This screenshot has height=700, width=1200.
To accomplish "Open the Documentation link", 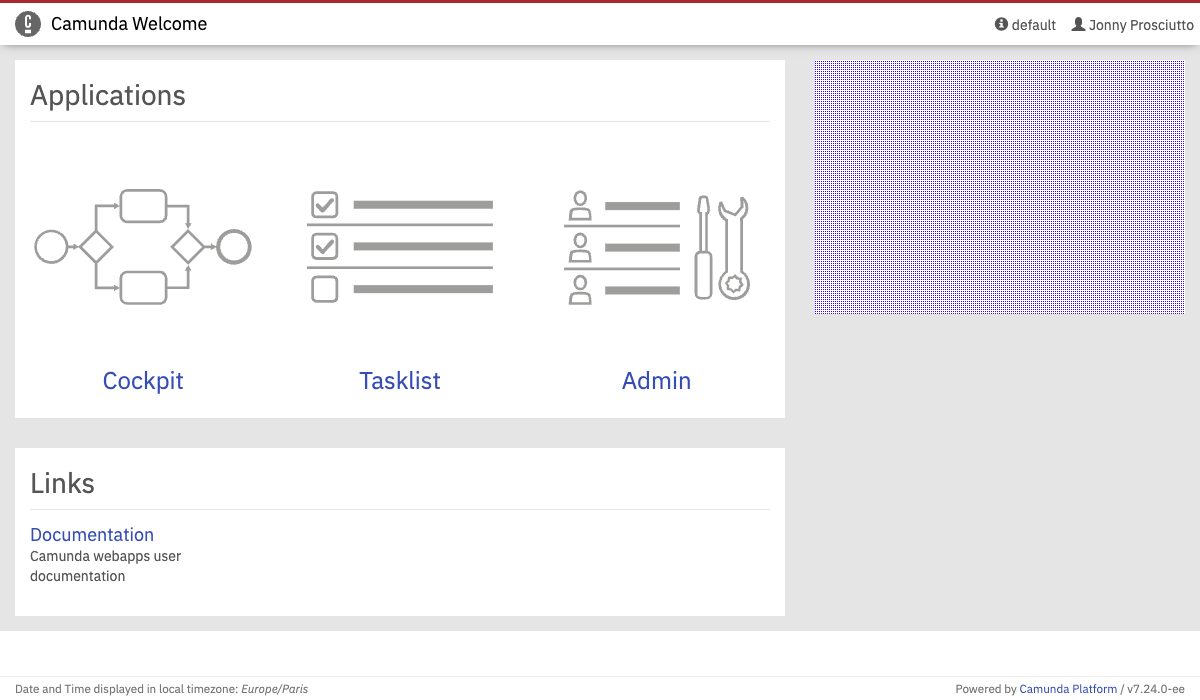I will tap(92, 535).
